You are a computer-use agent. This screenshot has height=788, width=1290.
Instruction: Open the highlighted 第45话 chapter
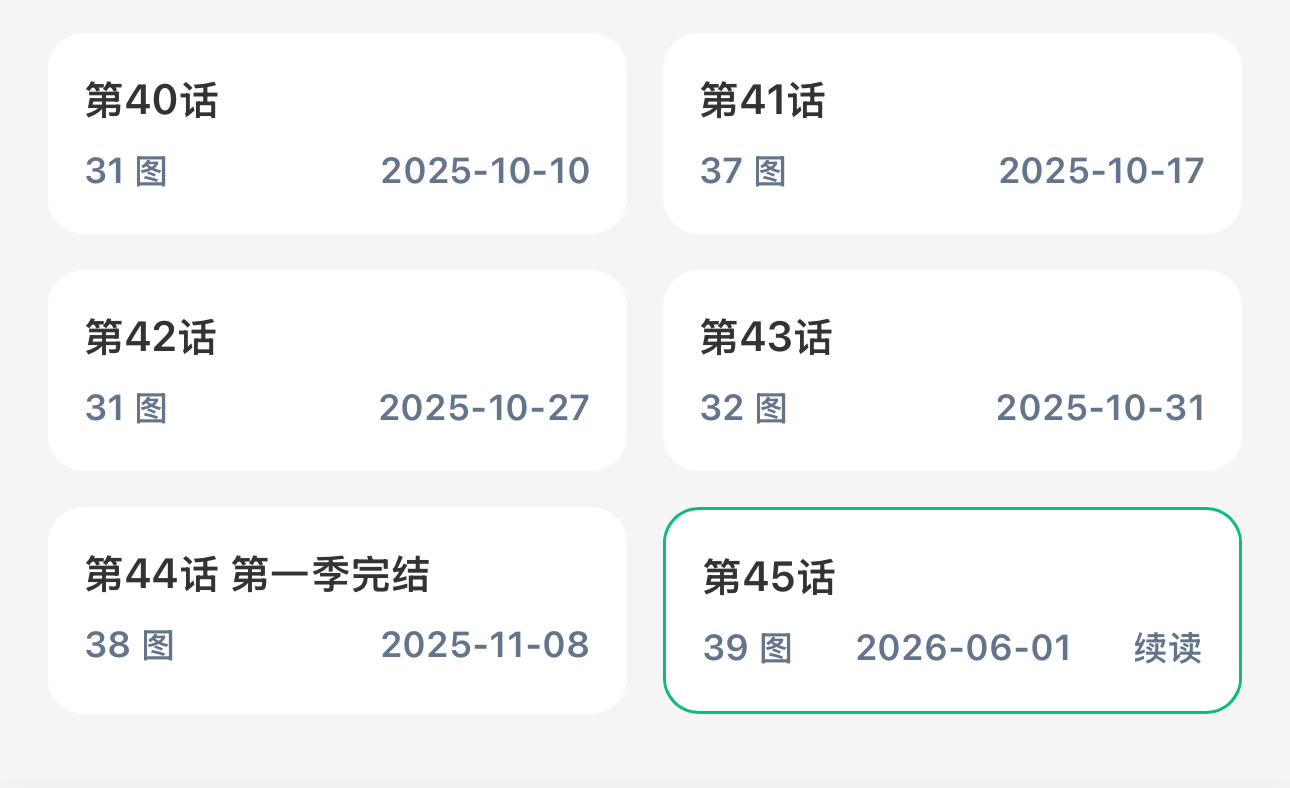[x=952, y=610]
